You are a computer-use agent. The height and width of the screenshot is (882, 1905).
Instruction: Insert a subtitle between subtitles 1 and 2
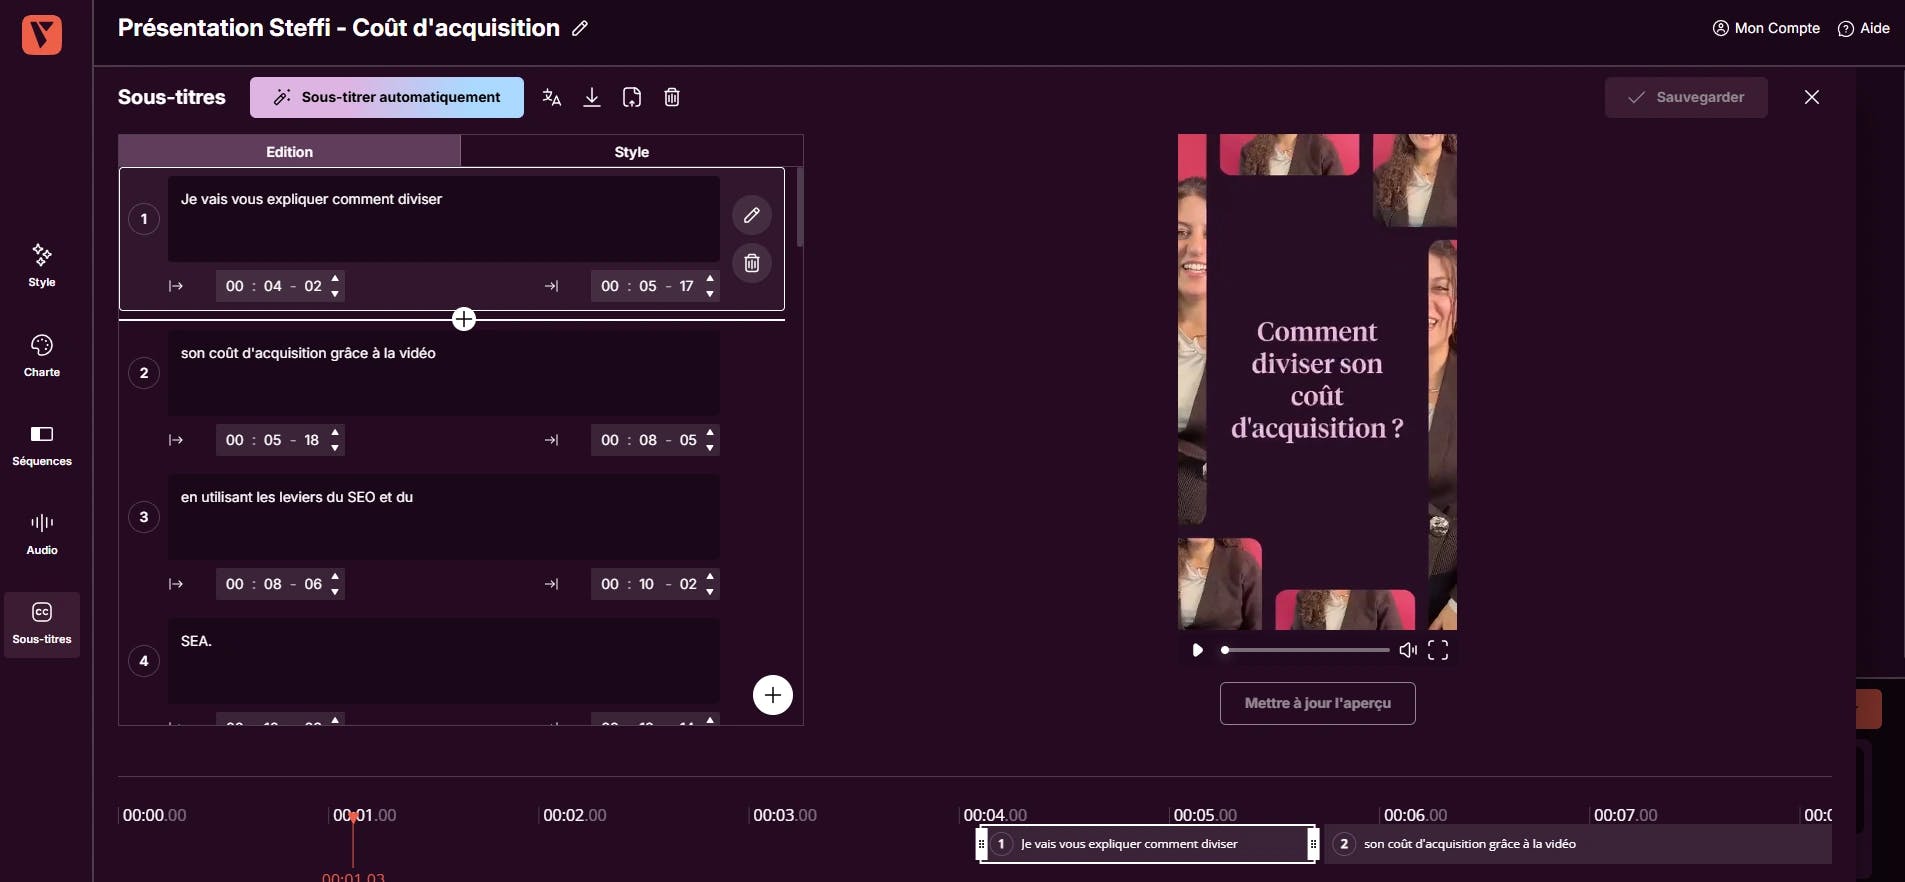pos(464,319)
